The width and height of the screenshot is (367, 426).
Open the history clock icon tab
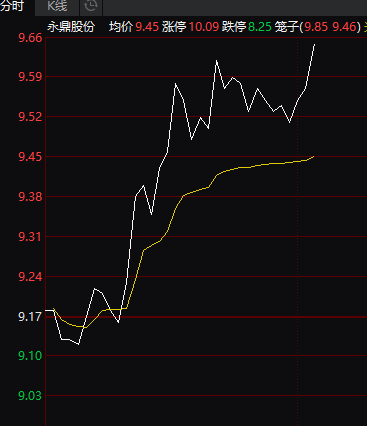91,7
